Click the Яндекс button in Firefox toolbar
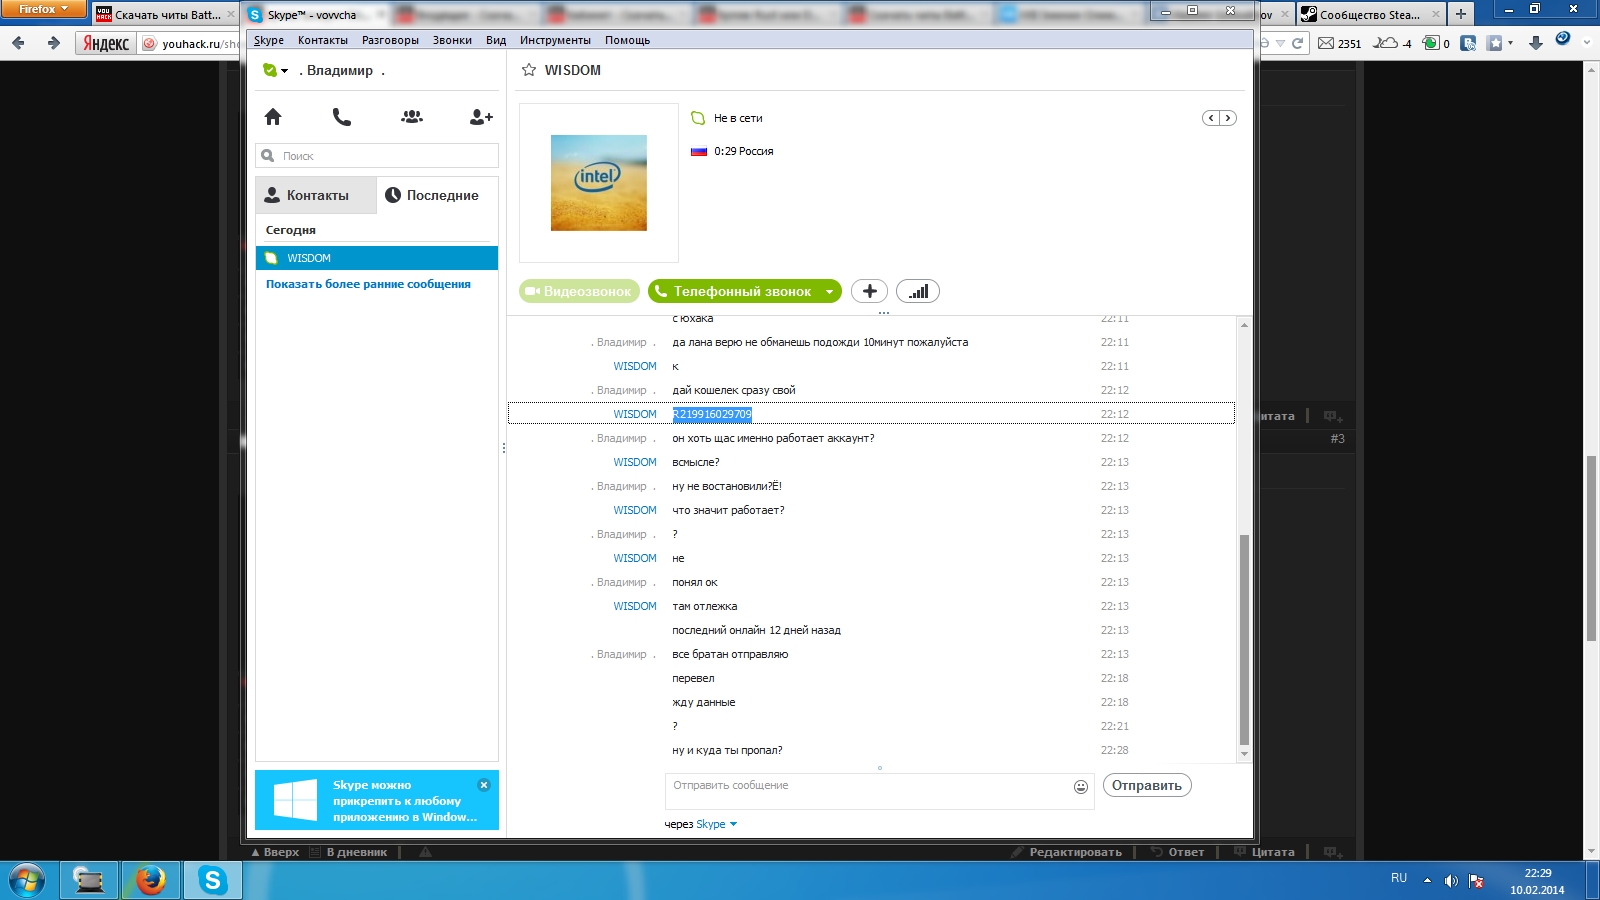The width and height of the screenshot is (1600, 900). [x=105, y=43]
